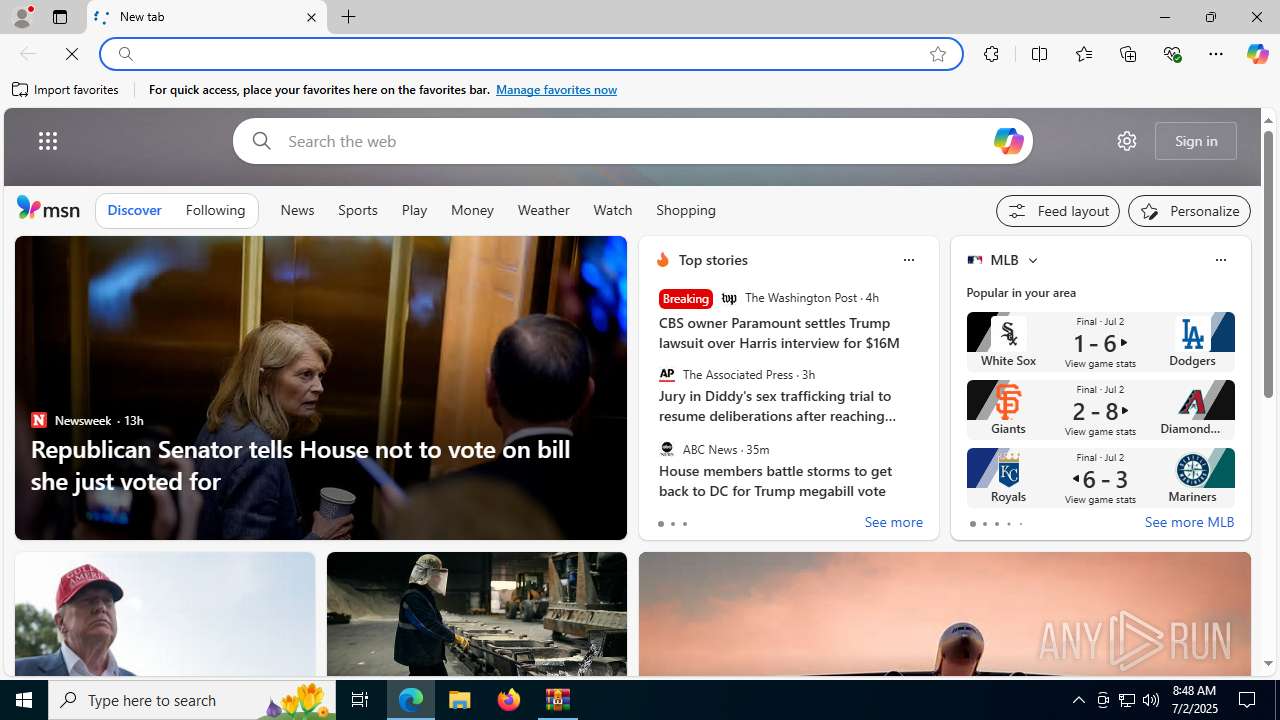Show hidden system tray icons

(1078, 700)
